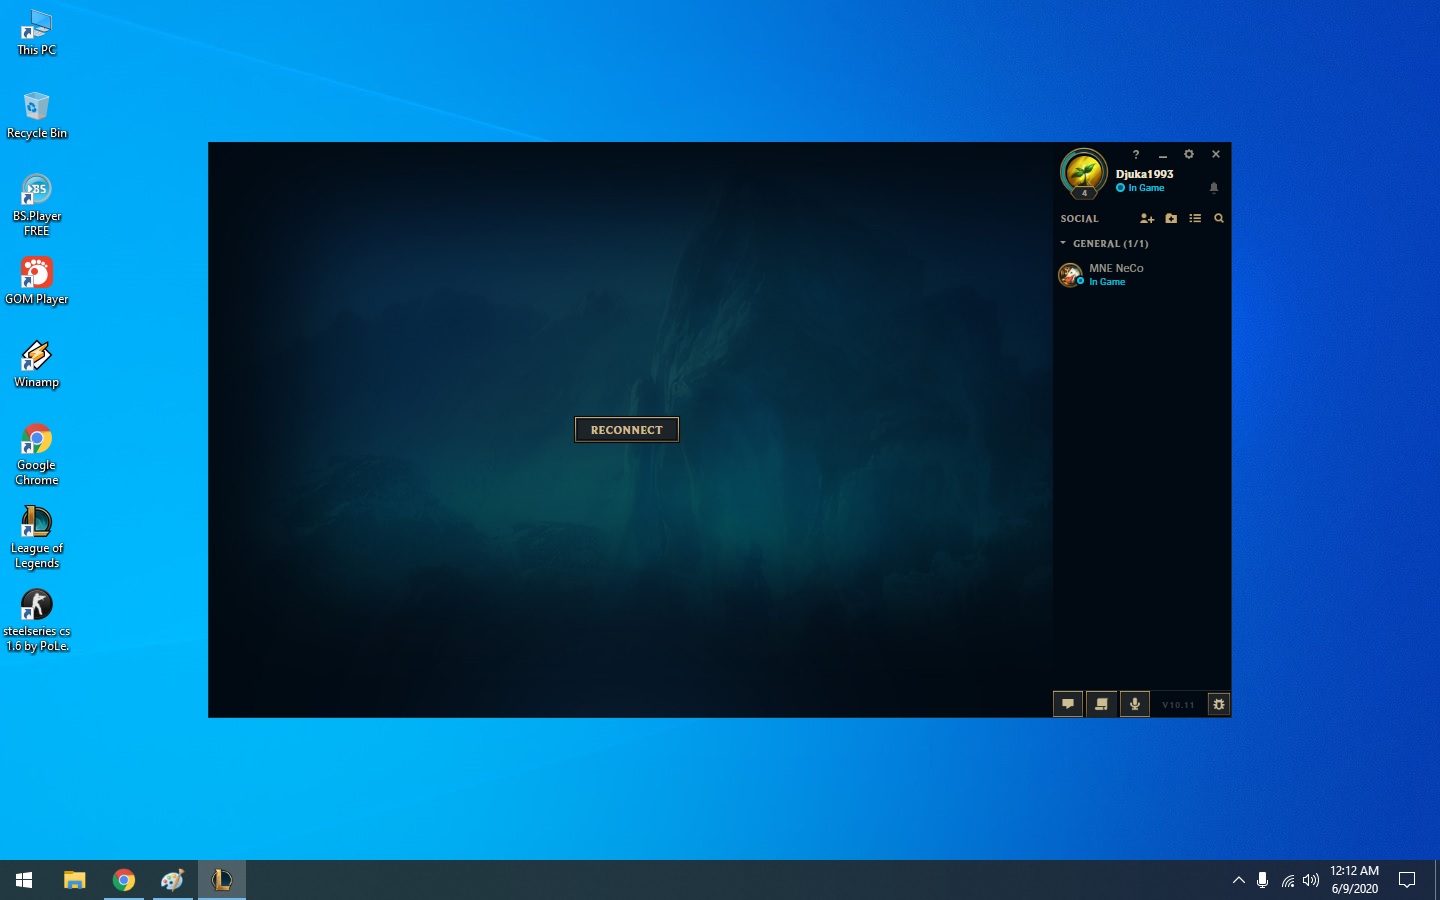
Task: Open the Djuka1993 profile avatar
Action: 1084,173
